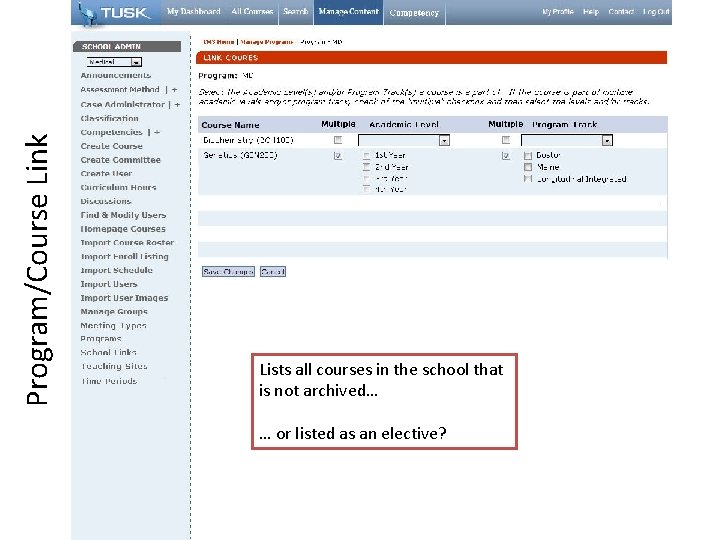Image resolution: width=720 pixels, height=540 pixels.
Task: Open Create User sidebar link
Action: point(106,173)
